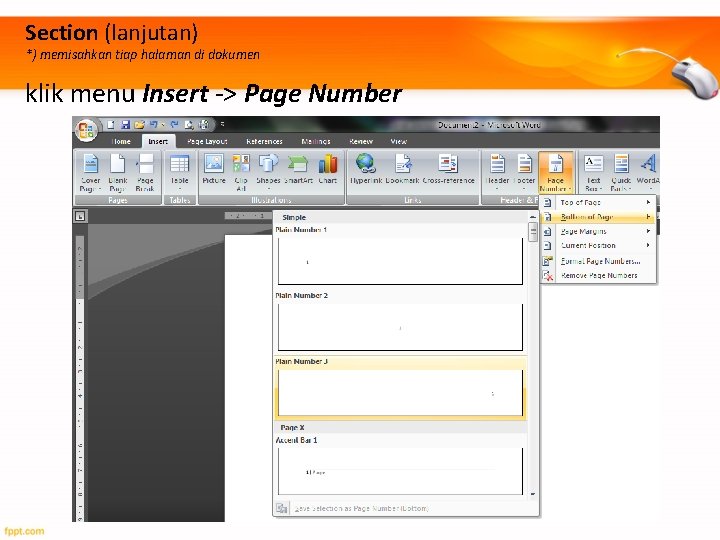The width and height of the screenshot is (720, 540).
Task: Open the Table insert button
Action: point(180,173)
